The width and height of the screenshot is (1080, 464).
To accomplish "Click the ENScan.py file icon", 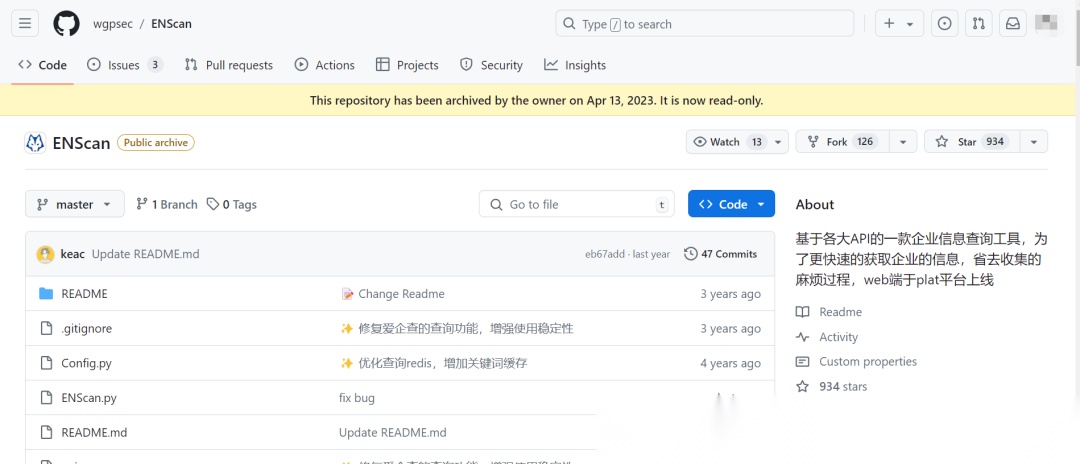I will click(46, 398).
